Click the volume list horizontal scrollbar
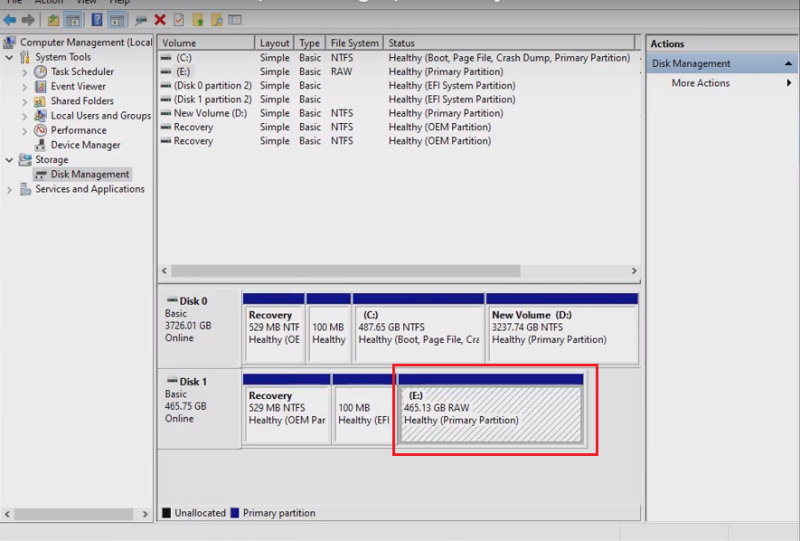Viewport: 800px width, 541px height. [345, 271]
